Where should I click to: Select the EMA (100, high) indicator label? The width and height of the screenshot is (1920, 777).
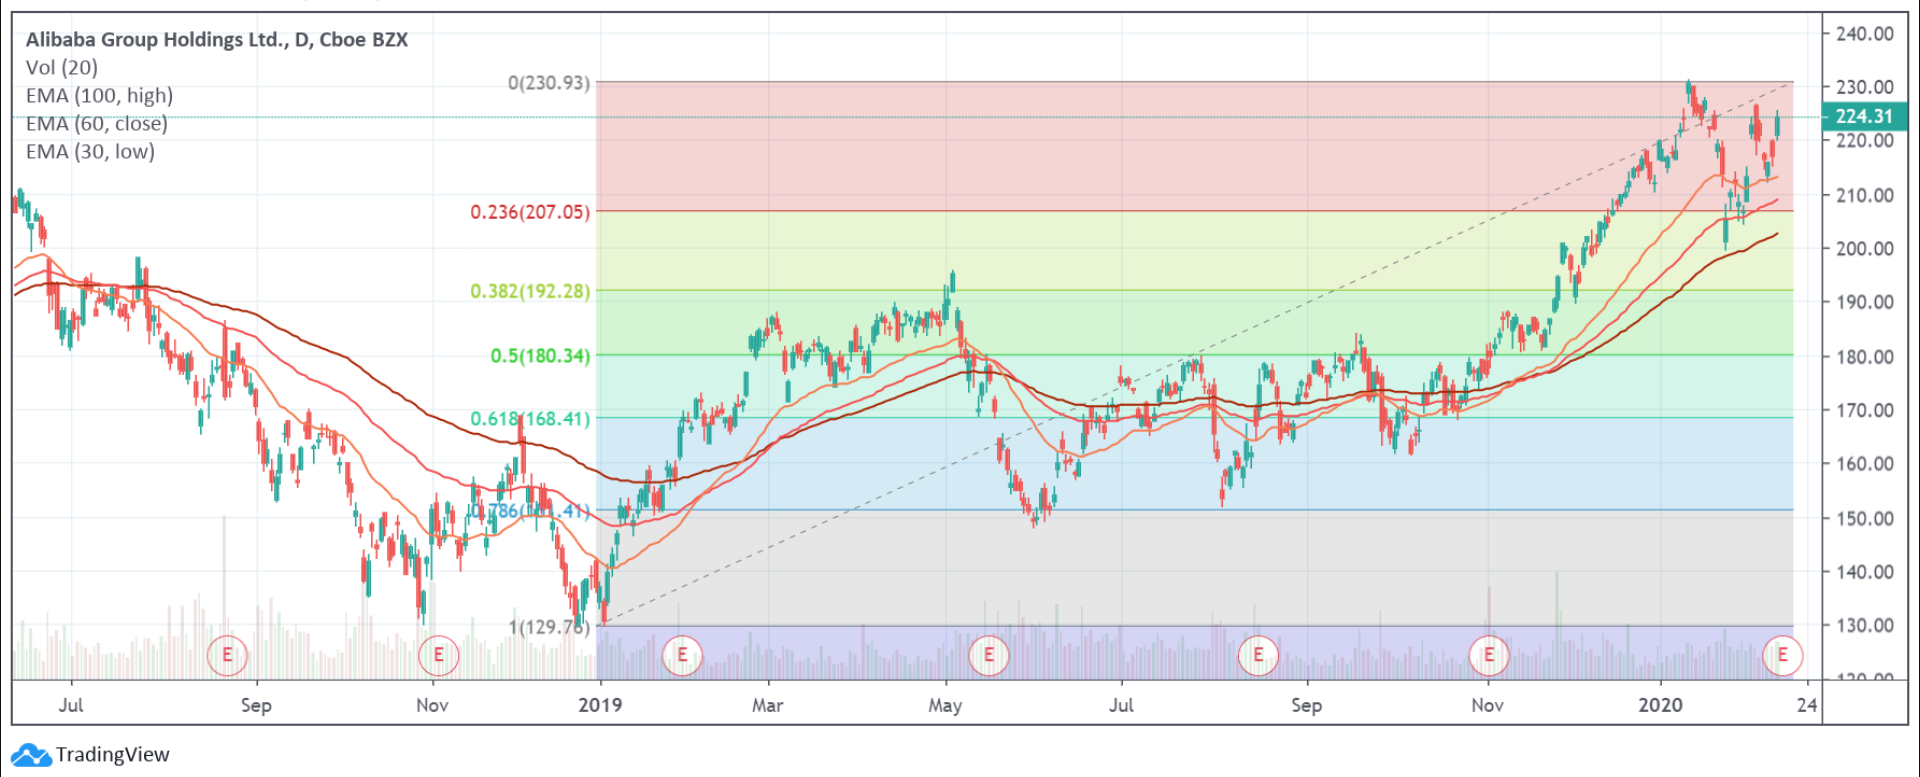(x=99, y=96)
